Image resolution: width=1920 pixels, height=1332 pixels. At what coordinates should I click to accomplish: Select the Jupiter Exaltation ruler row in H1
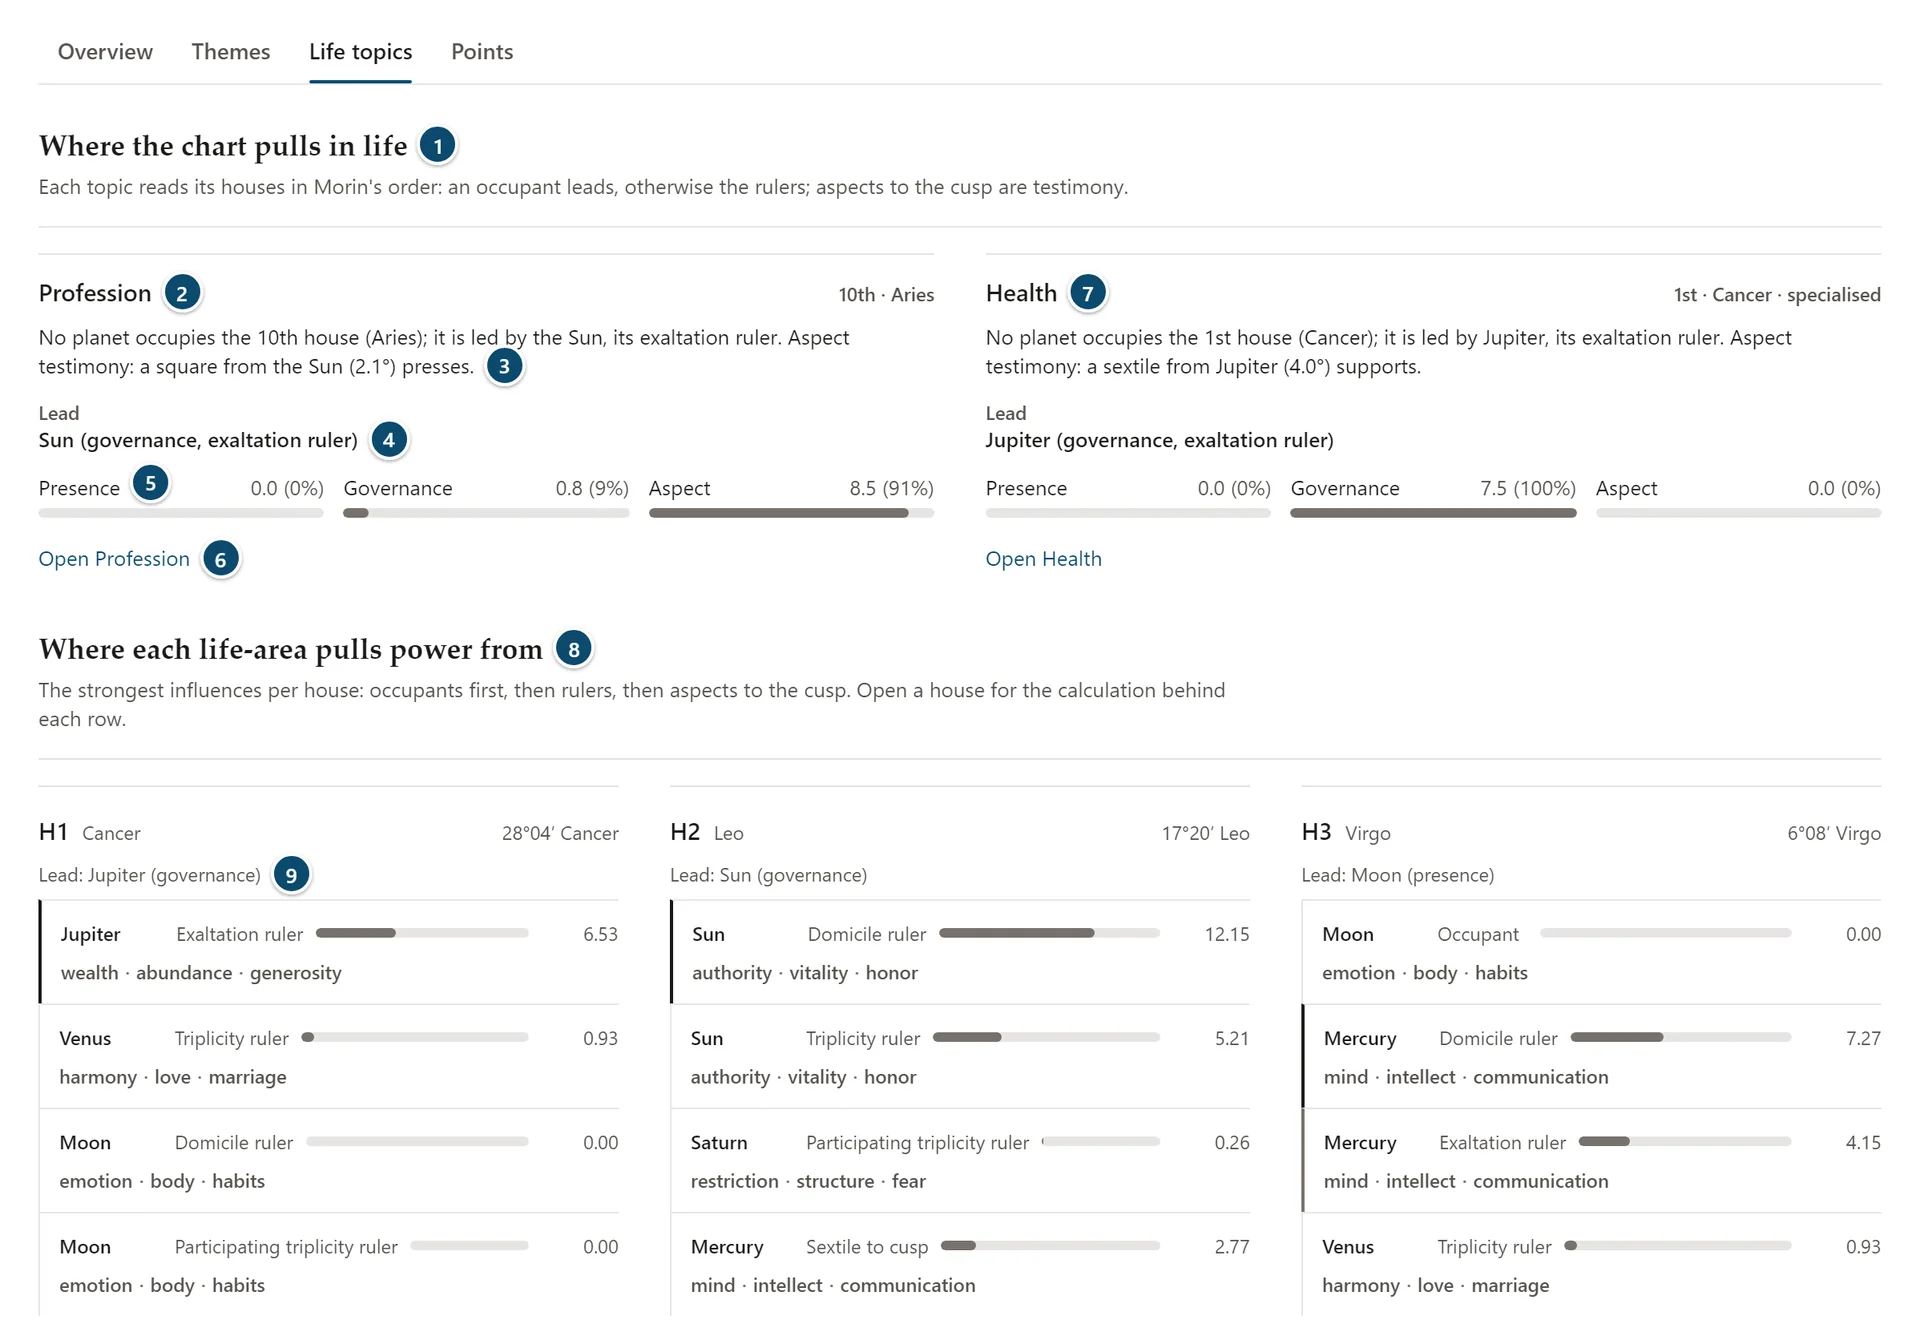tap(330, 953)
